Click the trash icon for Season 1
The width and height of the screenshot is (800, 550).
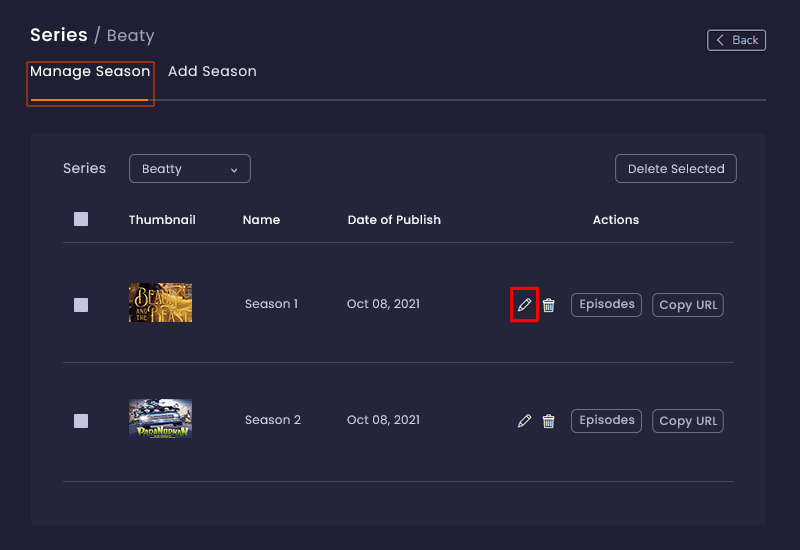(548, 305)
